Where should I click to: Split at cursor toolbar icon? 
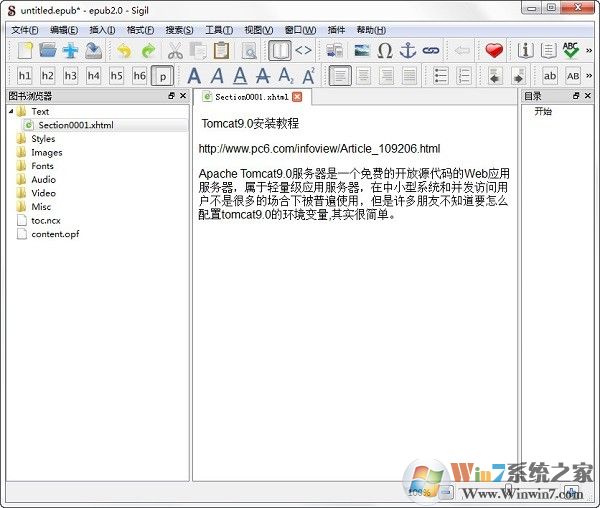(x=334, y=50)
